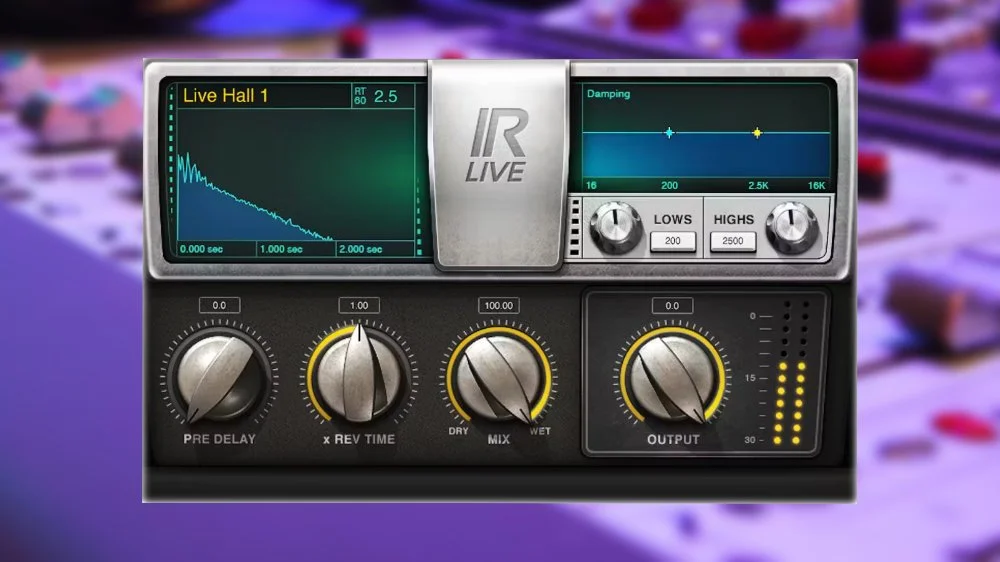Click the Damping label in graph
The height and width of the screenshot is (562, 1000).
608,94
